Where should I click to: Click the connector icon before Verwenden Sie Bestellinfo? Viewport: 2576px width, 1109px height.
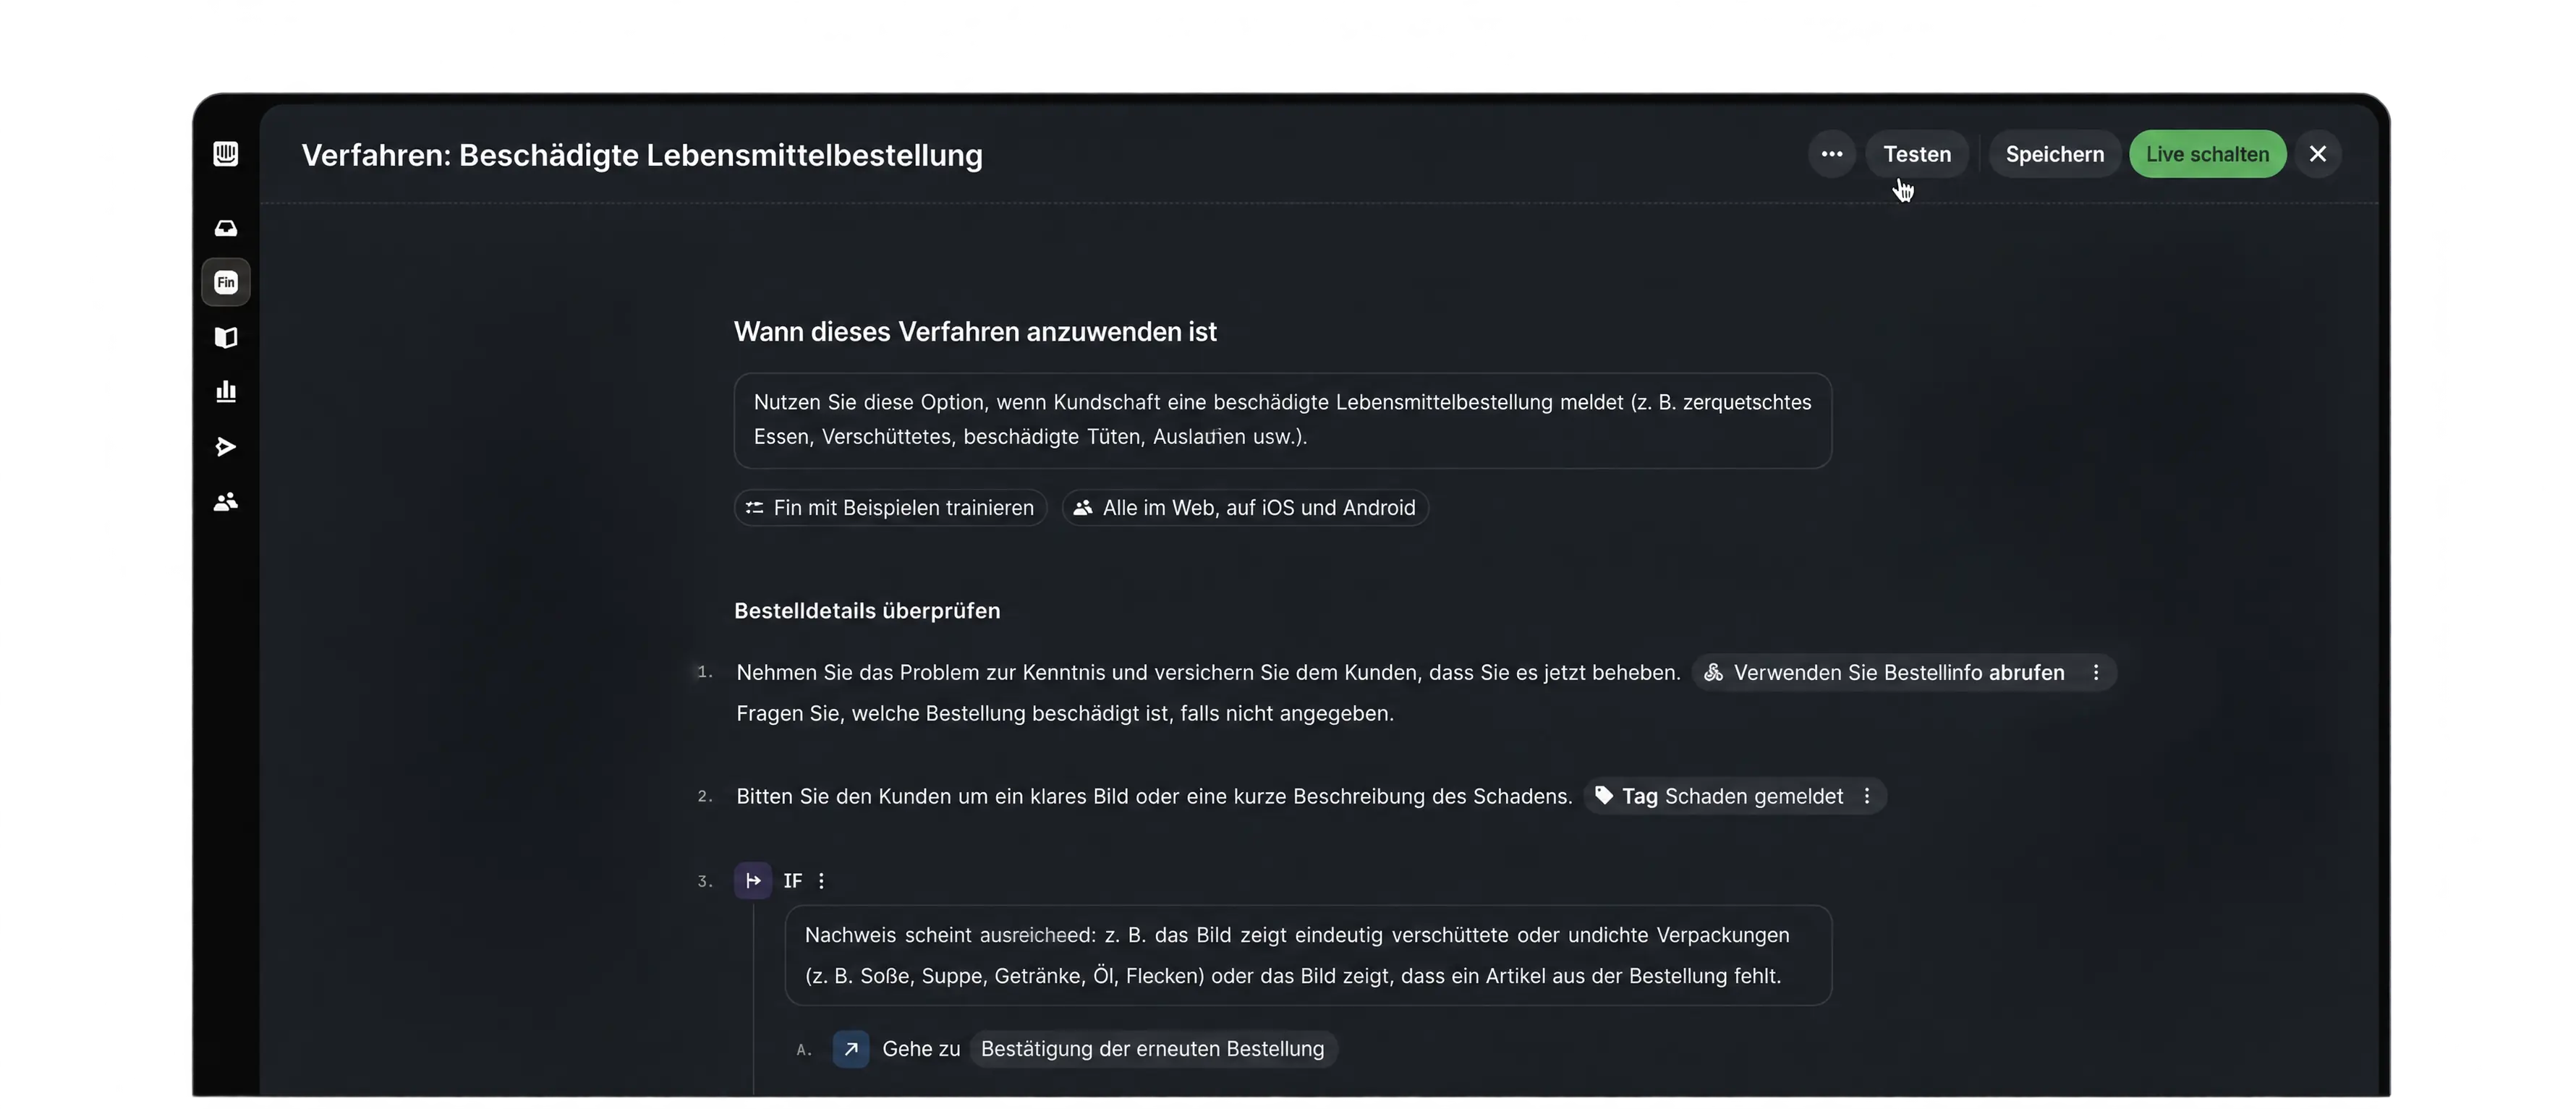(x=1713, y=672)
